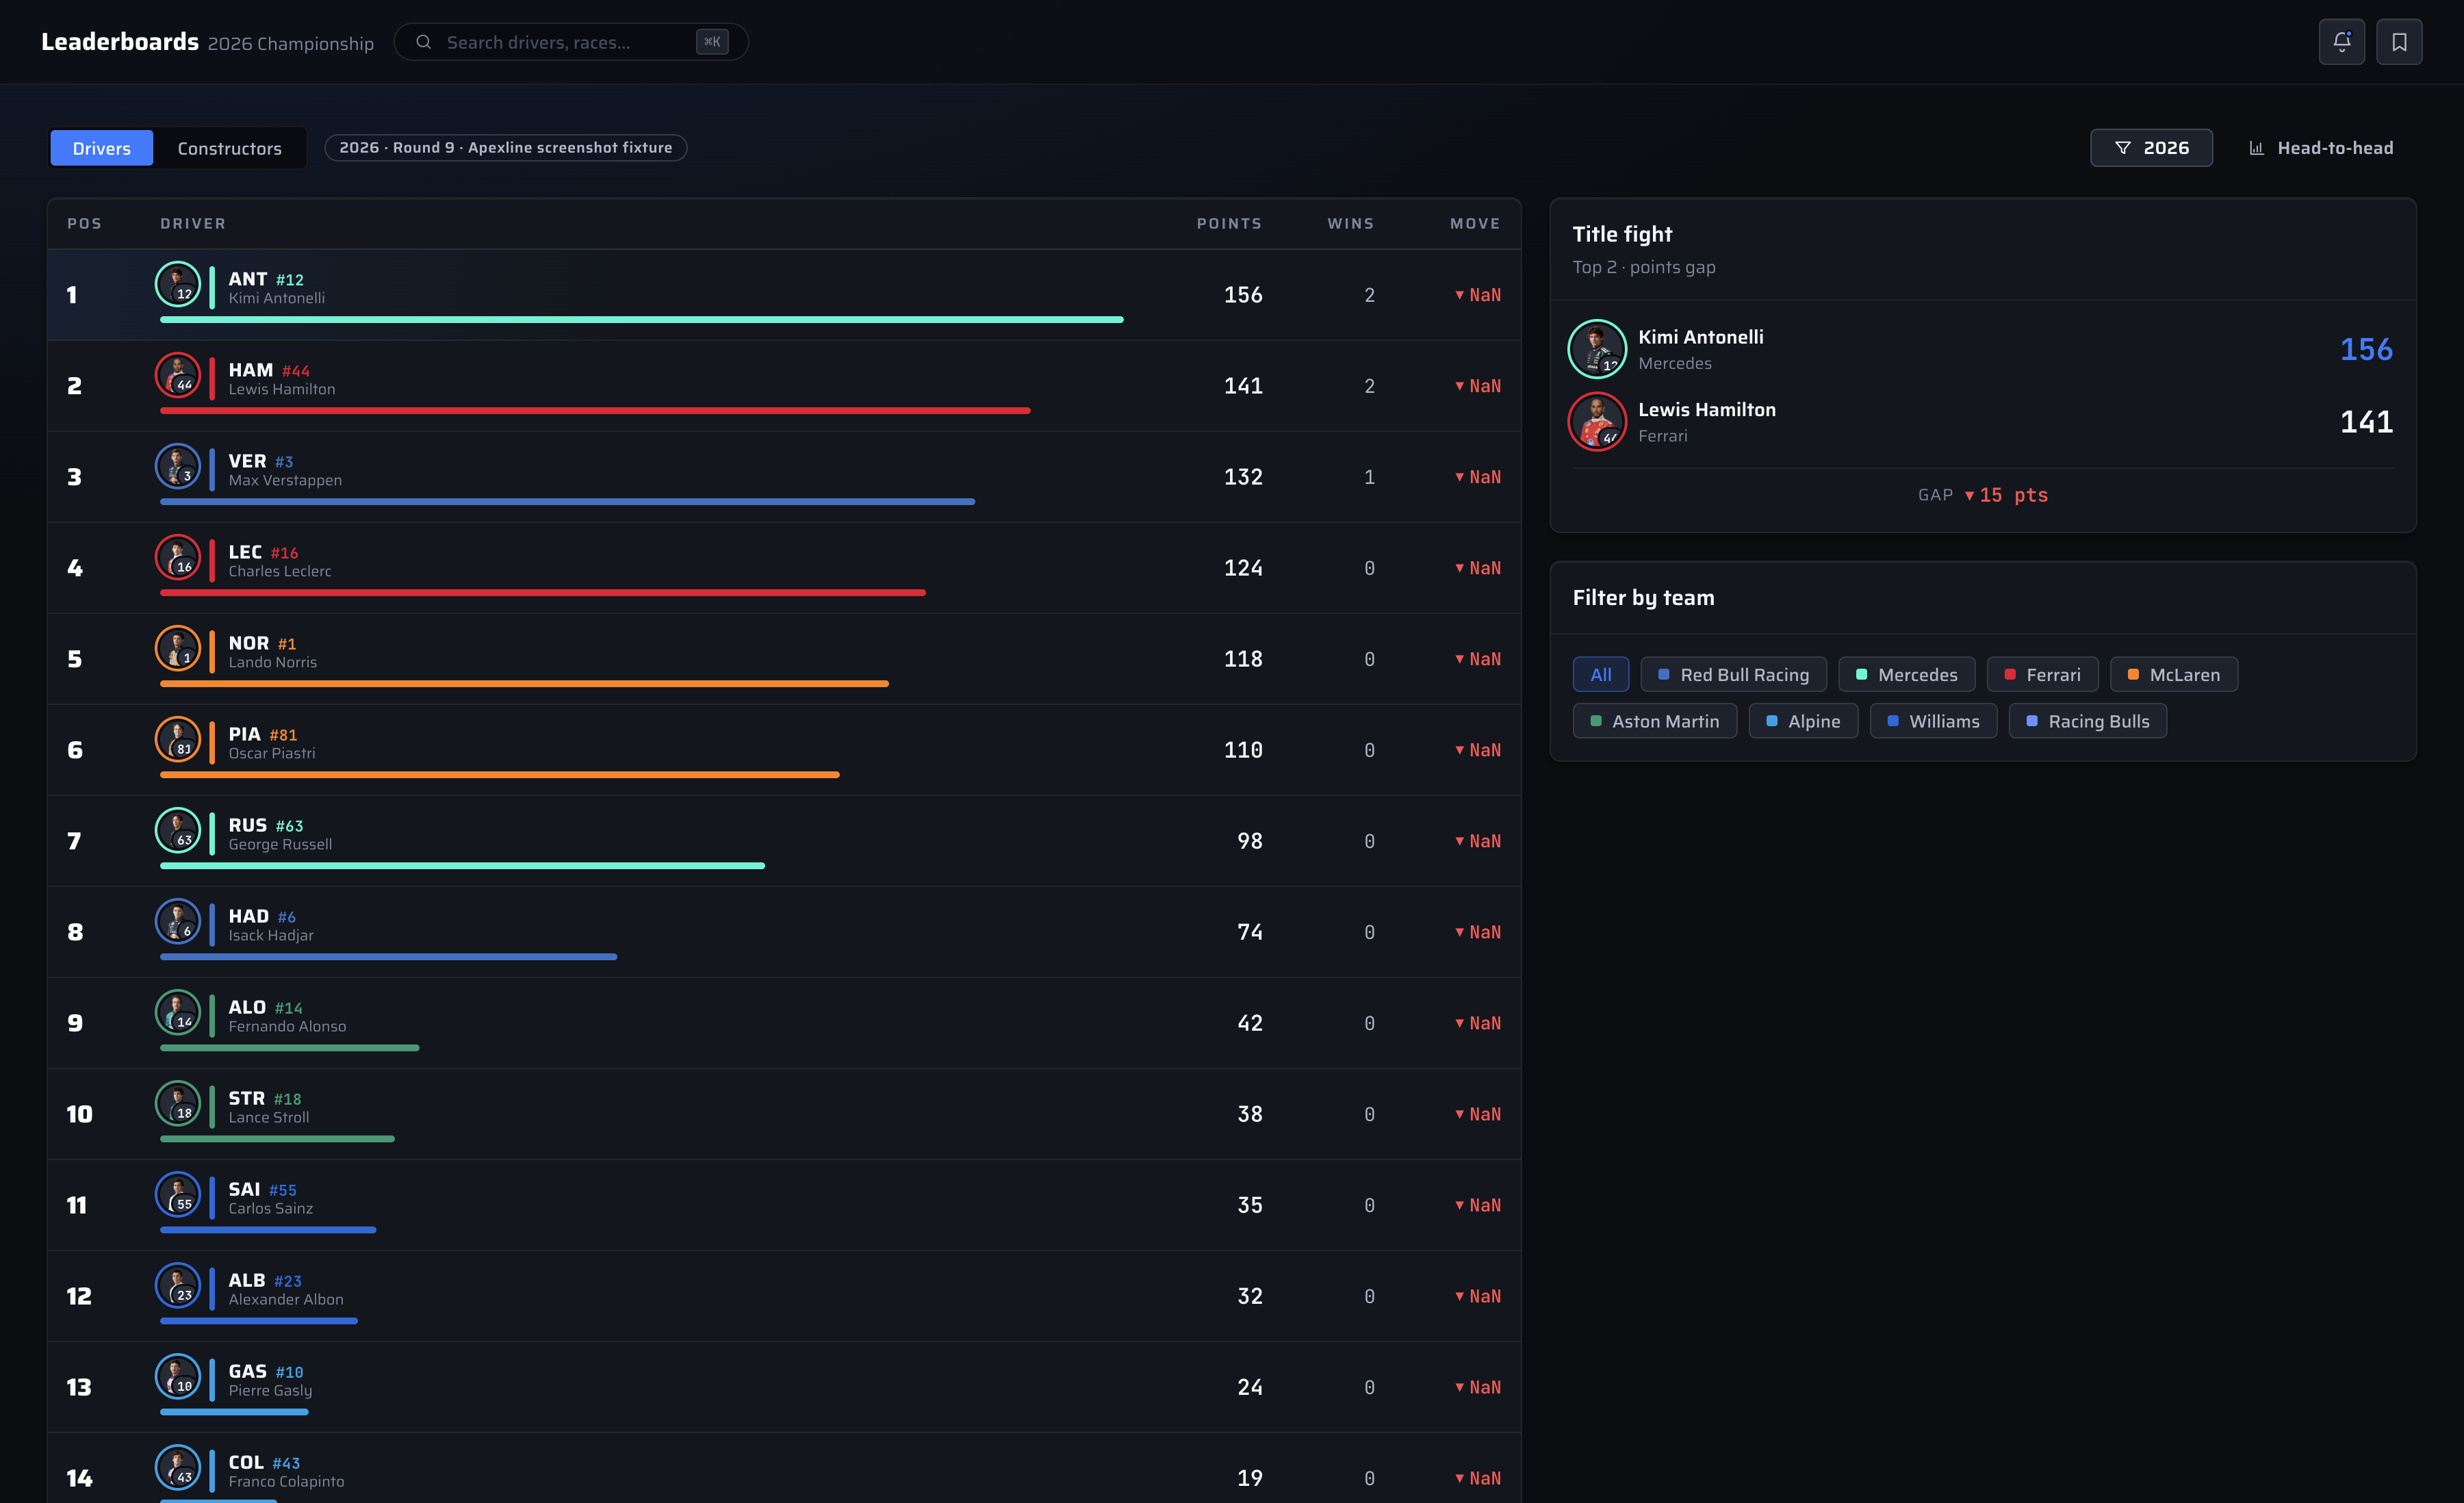Image resolution: width=2464 pixels, height=1503 pixels.
Task: Click Isack Hadjar's driver avatar
Action: tap(178, 921)
